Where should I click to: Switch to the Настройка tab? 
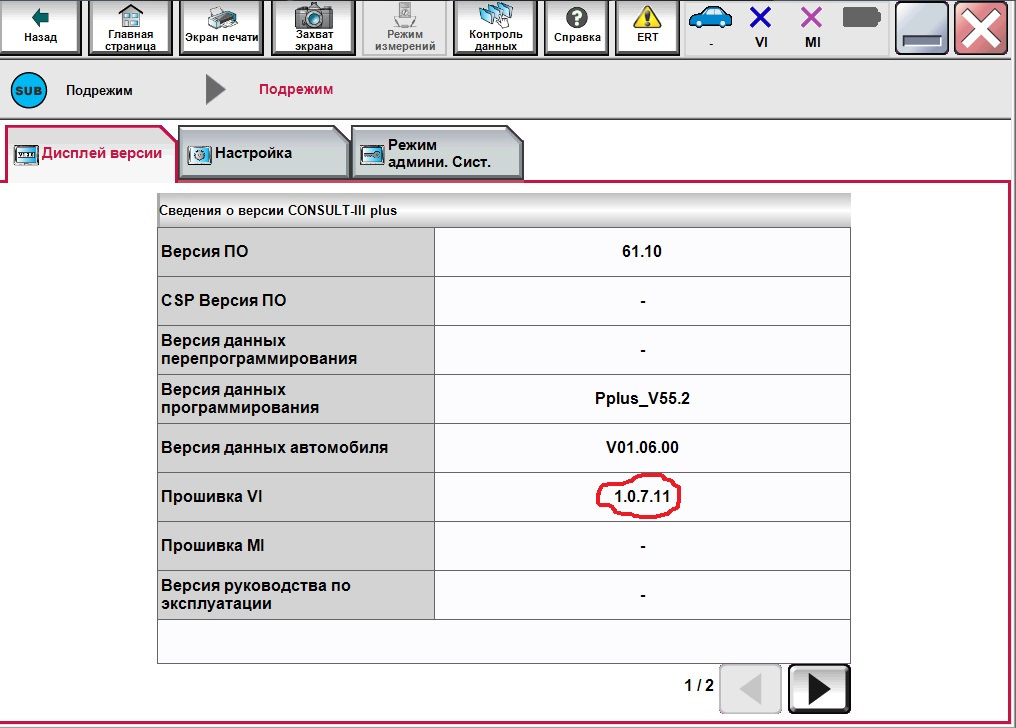pos(264,153)
